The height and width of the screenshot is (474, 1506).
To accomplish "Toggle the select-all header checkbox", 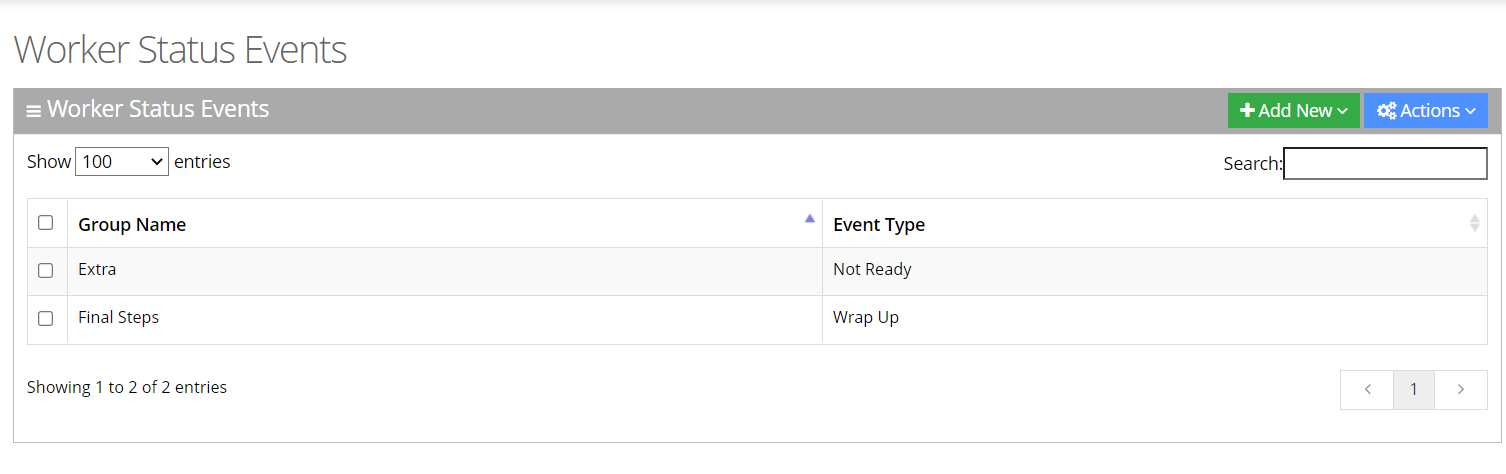I will [46, 223].
